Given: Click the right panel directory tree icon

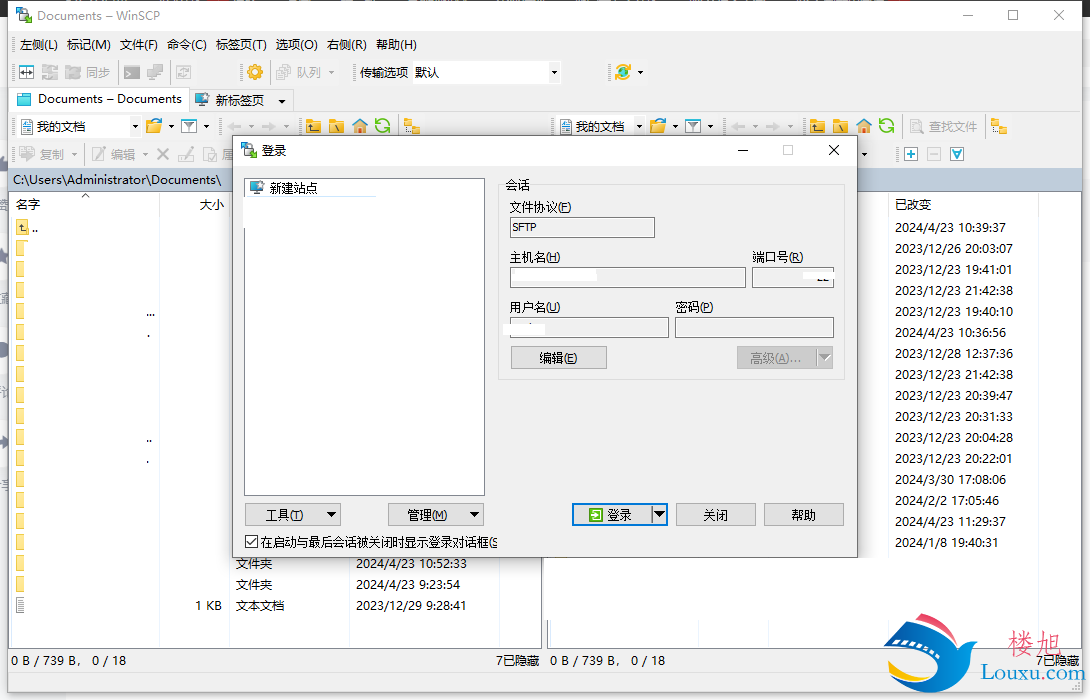Looking at the screenshot, I should click(x=999, y=127).
